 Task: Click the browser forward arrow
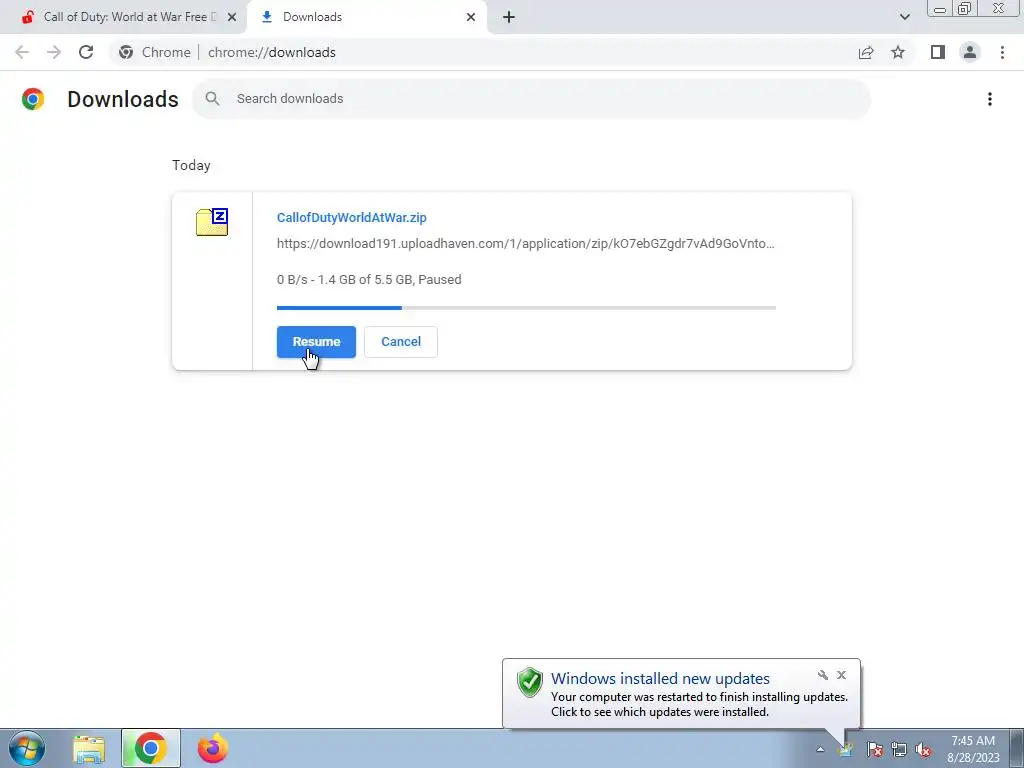(54, 52)
